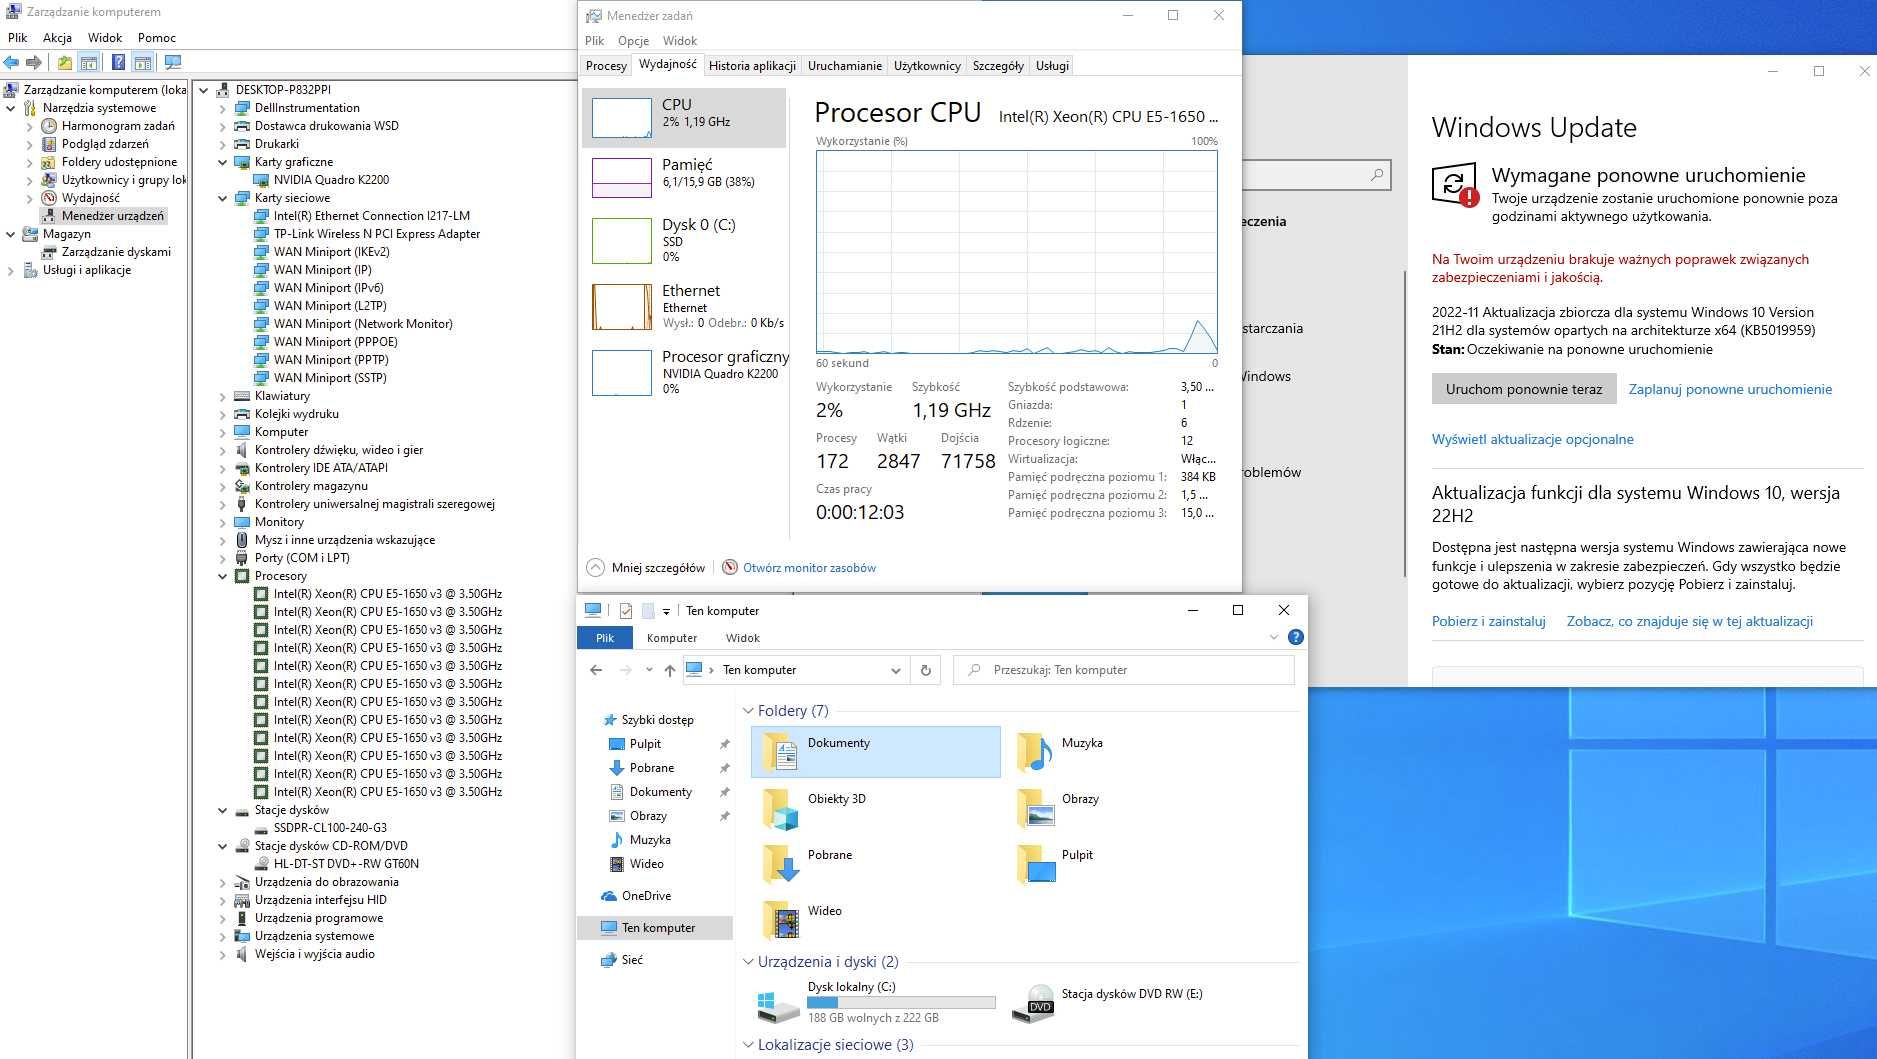
Task: Click Properties quick access icon in Explorer title bar
Action: point(626,610)
